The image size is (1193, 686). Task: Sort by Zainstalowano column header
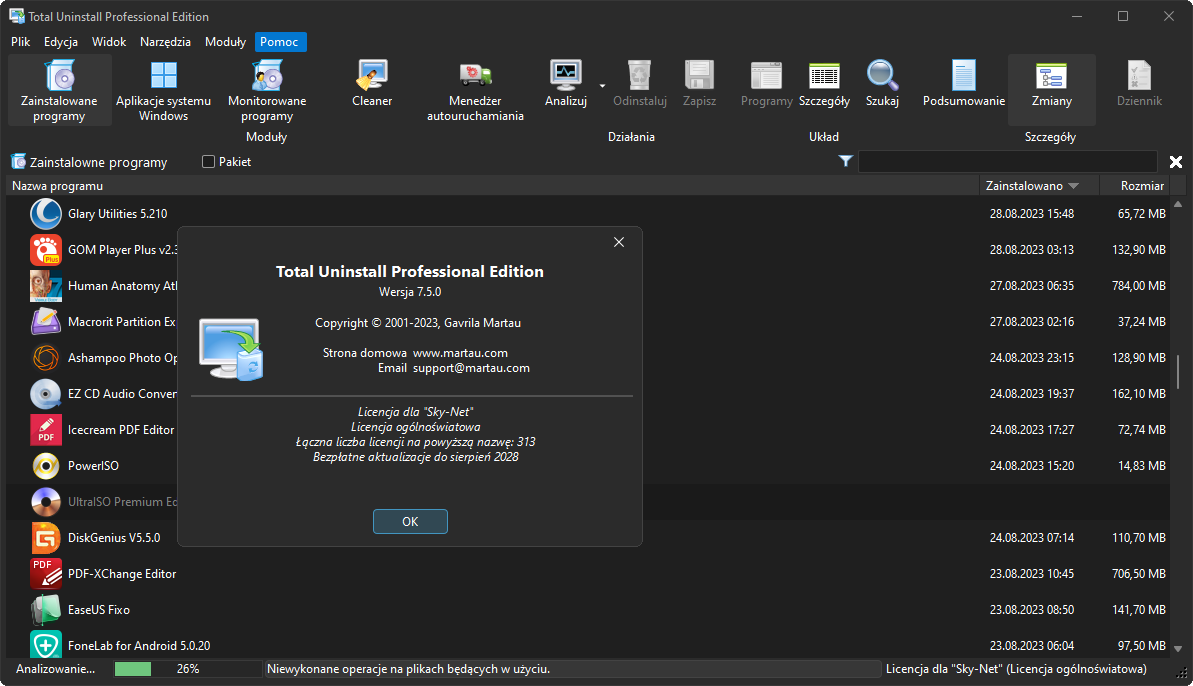pyautogui.click(x=1038, y=186)
